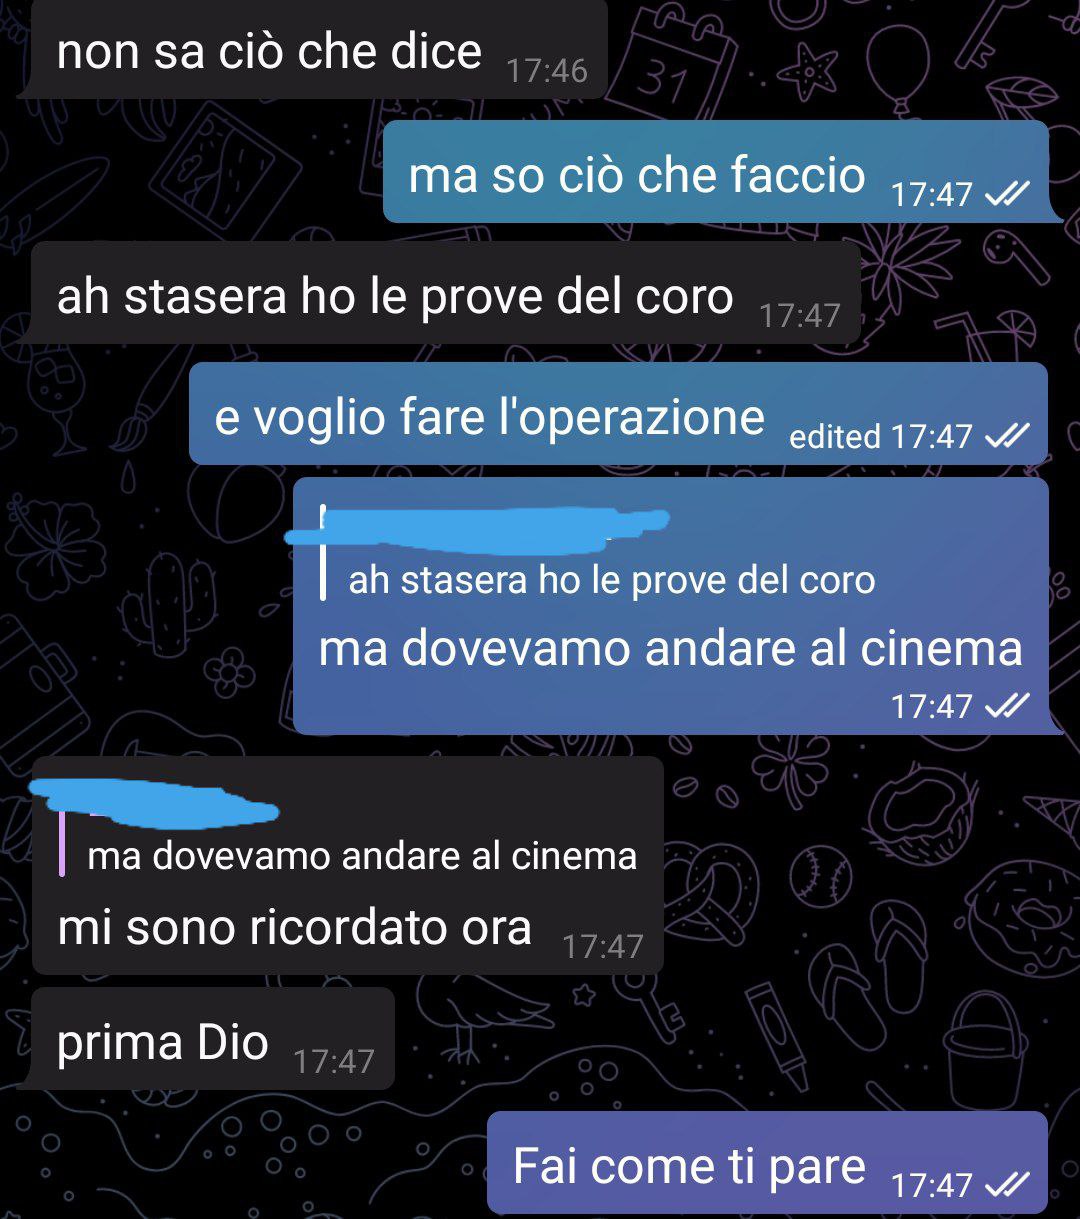Click the purple quote bar in incoming reply
Image resolution: width=1080 pixels, height=1219 pixels.
pyautogui.click(x=62, y=843)
